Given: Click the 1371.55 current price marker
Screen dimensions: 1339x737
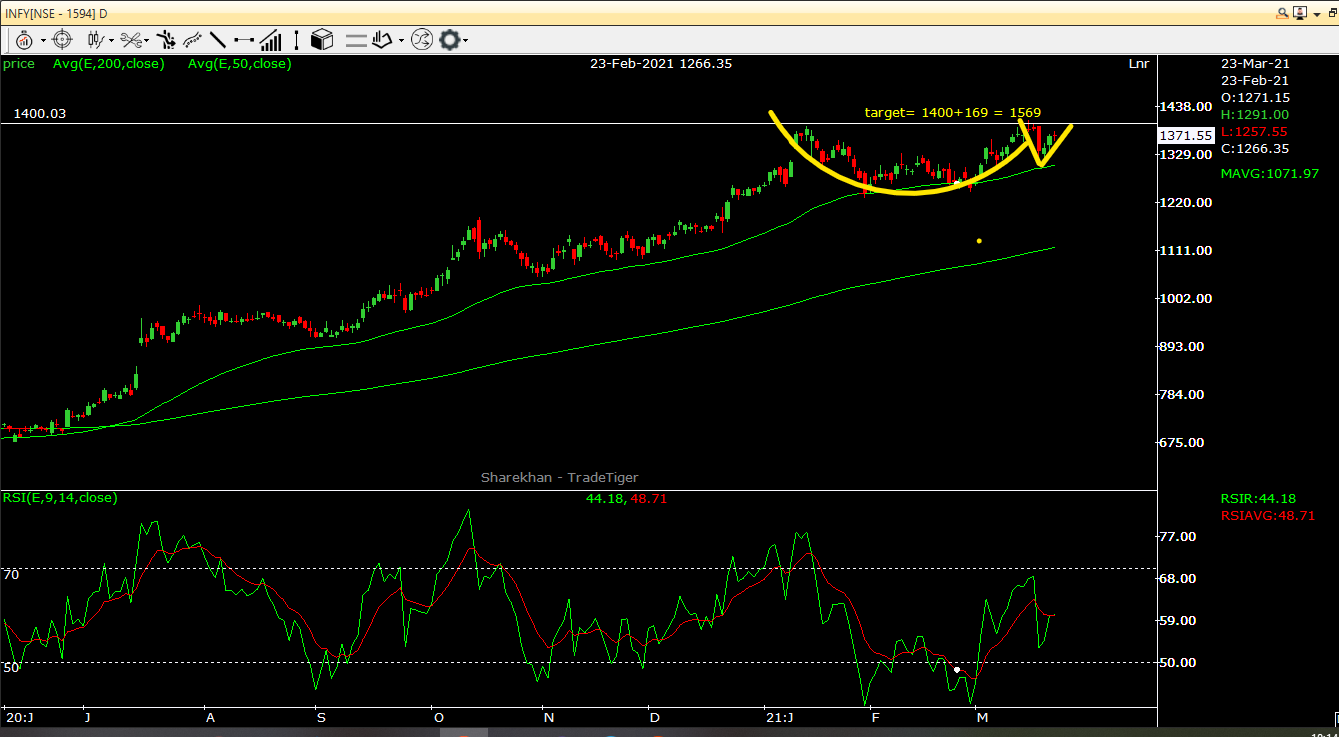Looking at the screenshot, I should point(1186,135).
